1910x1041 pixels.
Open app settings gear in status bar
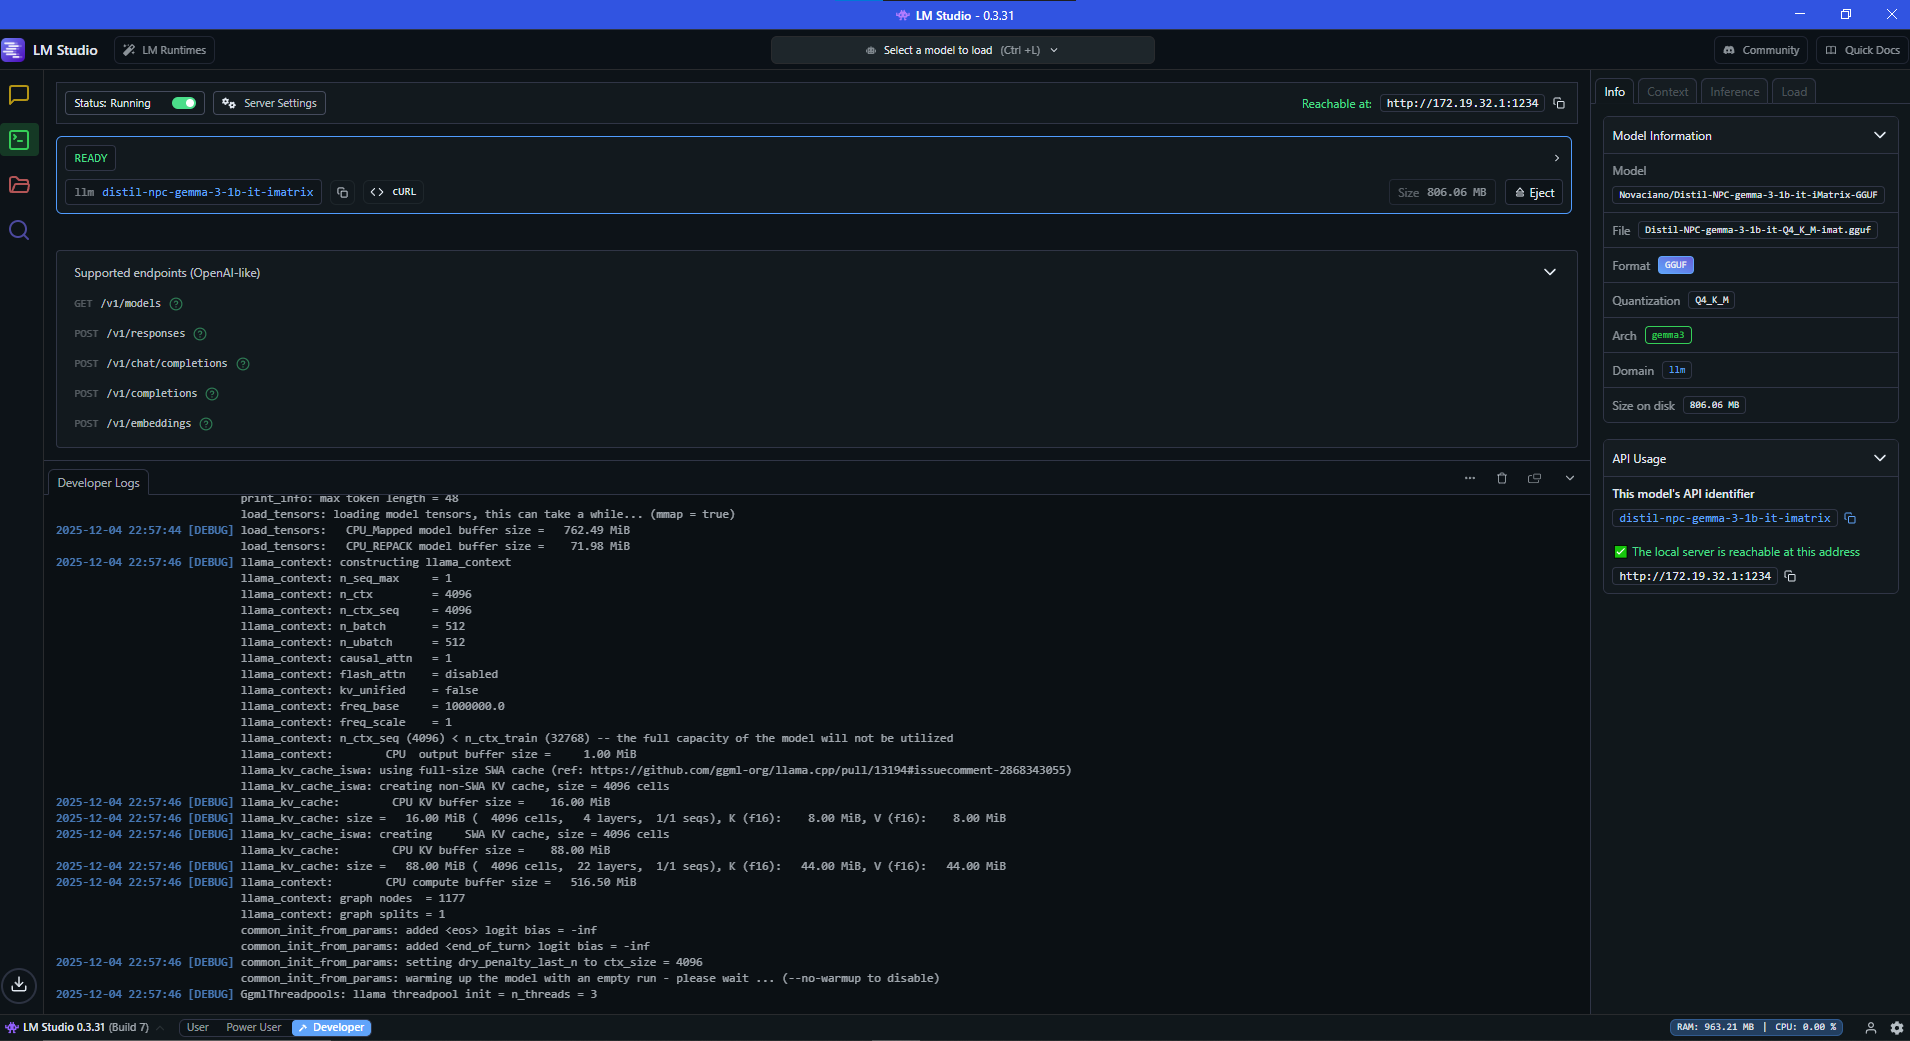click(1896, 1027)
